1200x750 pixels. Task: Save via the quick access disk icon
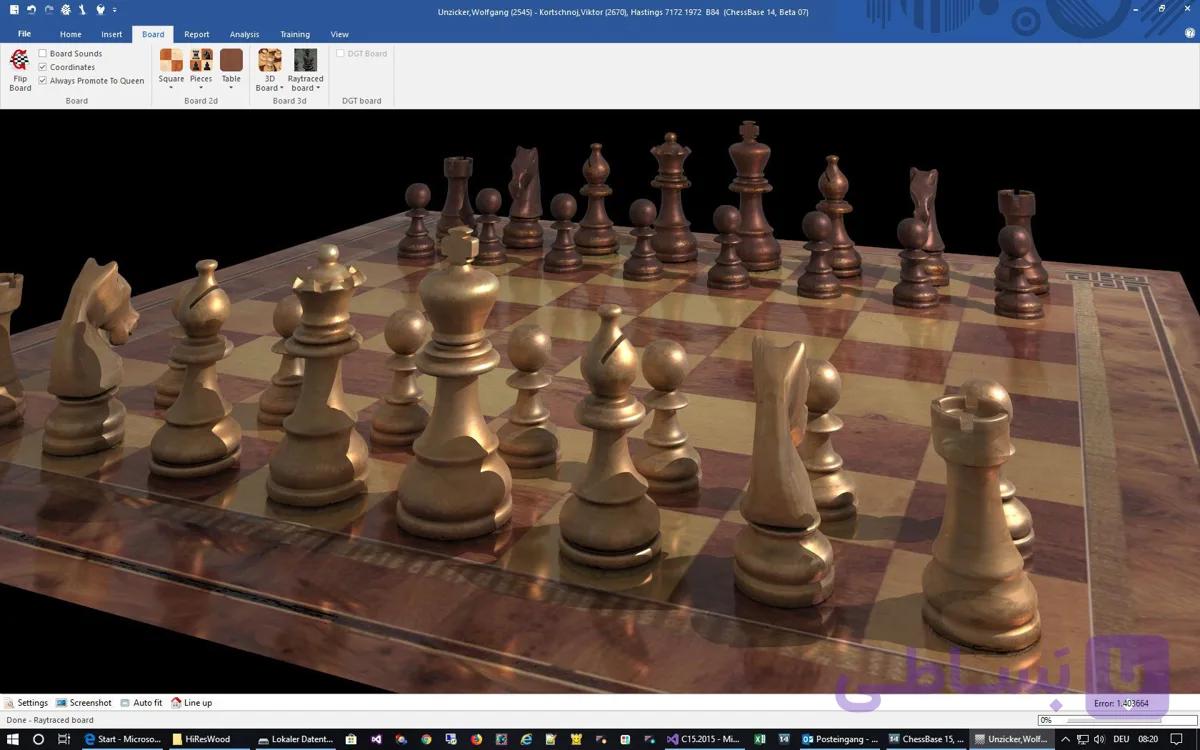[14, 10]
